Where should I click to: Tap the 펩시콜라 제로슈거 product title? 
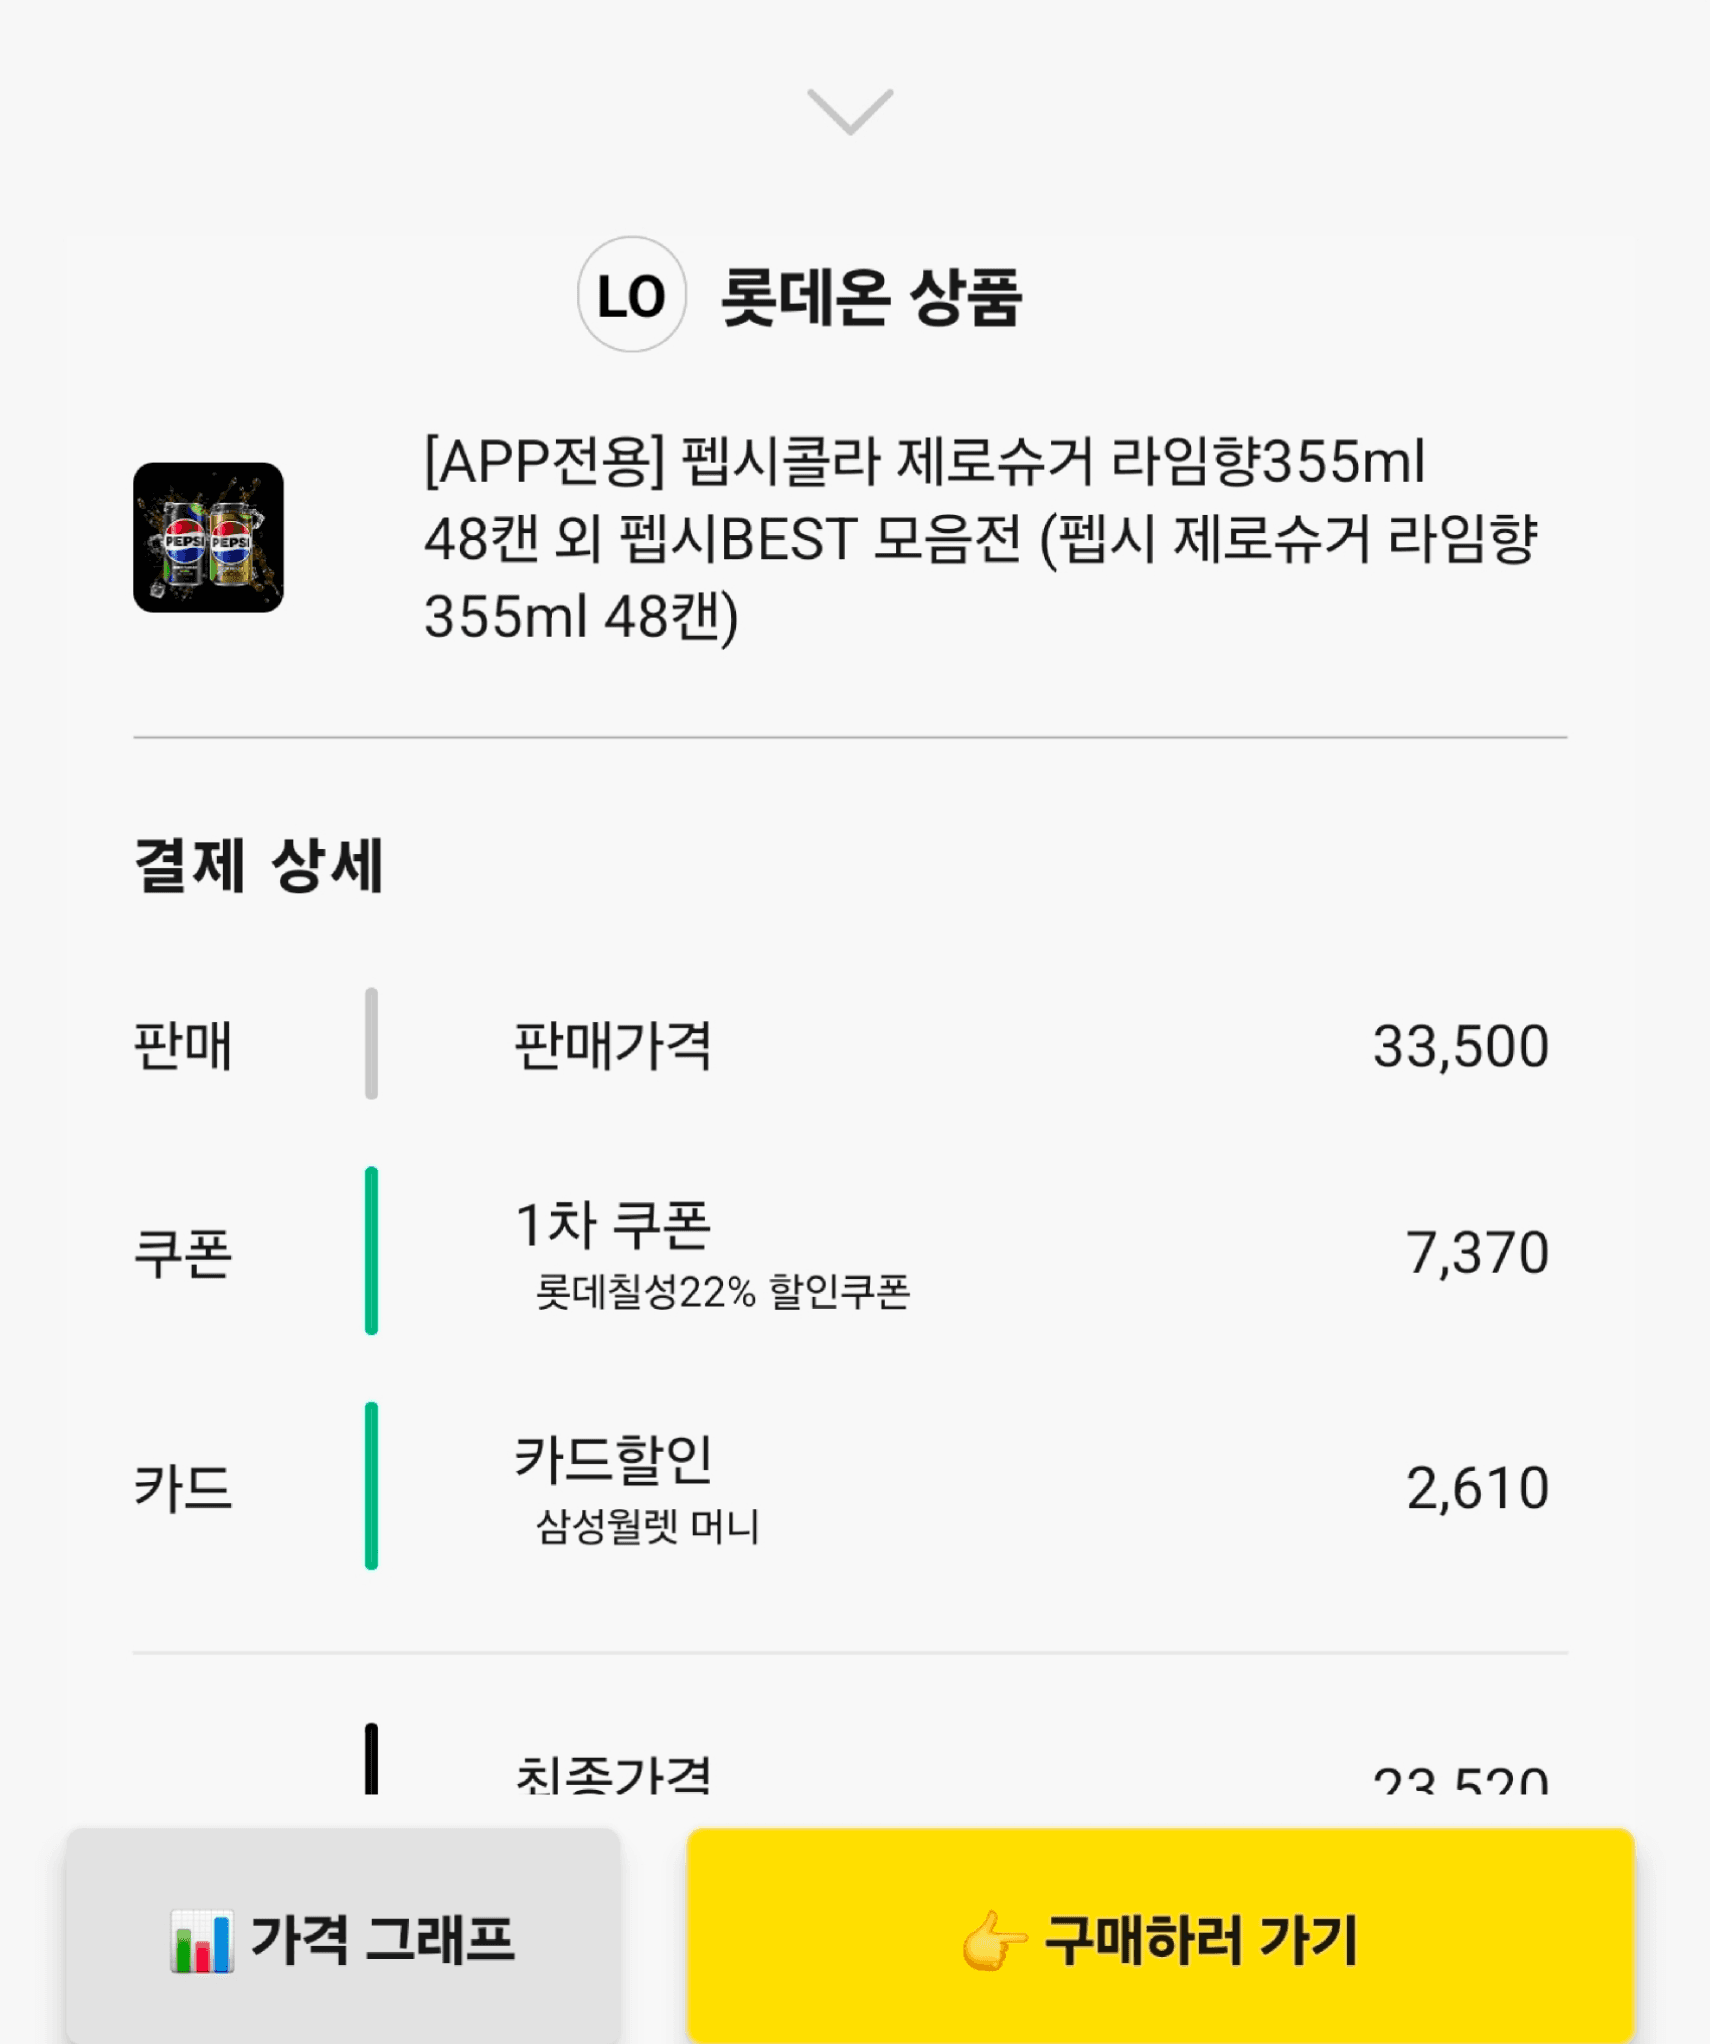980,538
